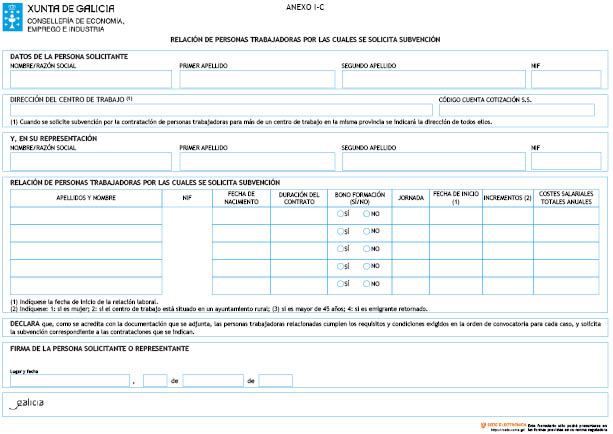Focus the applicant NIF field
This screenshot has width=613, height=434.
pos(565,79)
